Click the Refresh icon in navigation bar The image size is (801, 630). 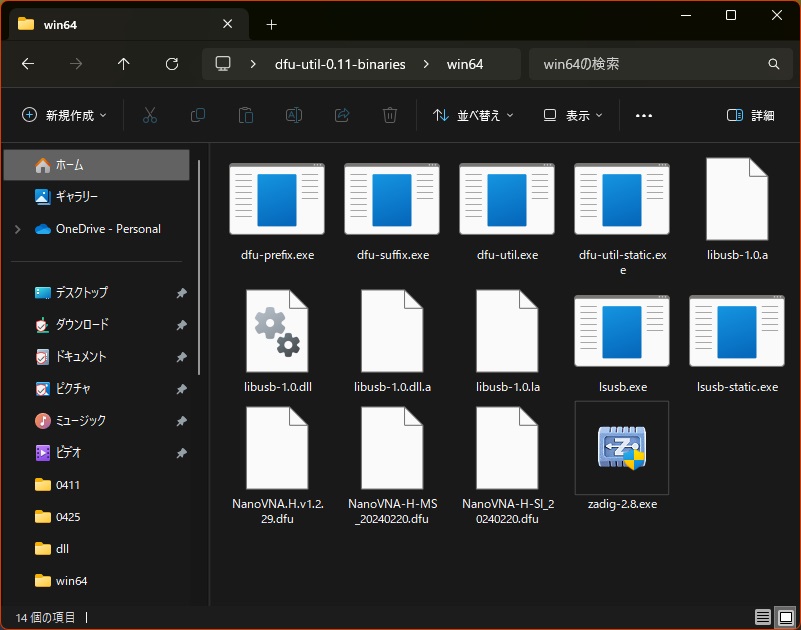pos(171,64)
